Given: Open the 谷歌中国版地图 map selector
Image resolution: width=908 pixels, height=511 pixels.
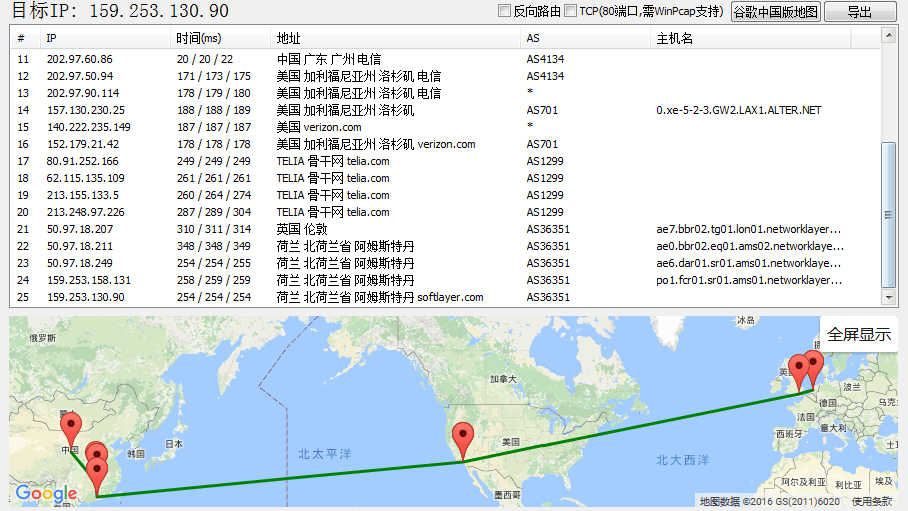Looking at the screenshot, I should click(x=775, y=12).
